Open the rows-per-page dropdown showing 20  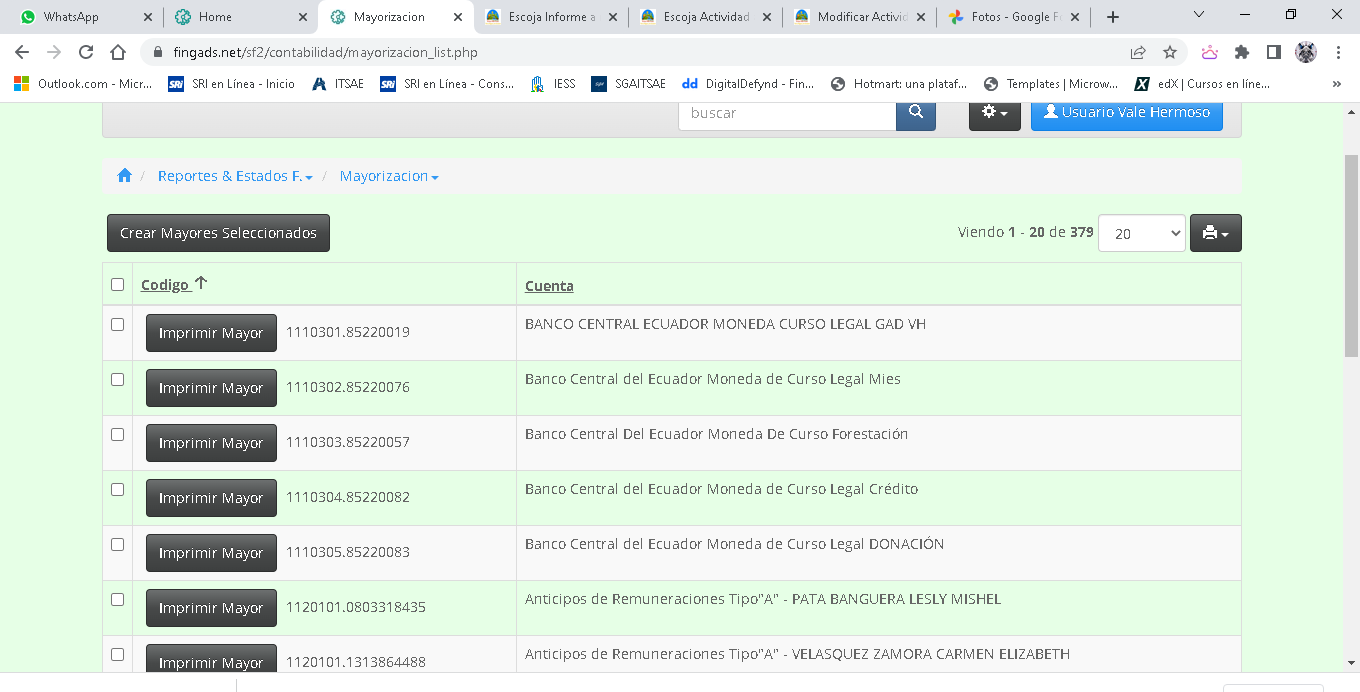(x=1141, y=233)
